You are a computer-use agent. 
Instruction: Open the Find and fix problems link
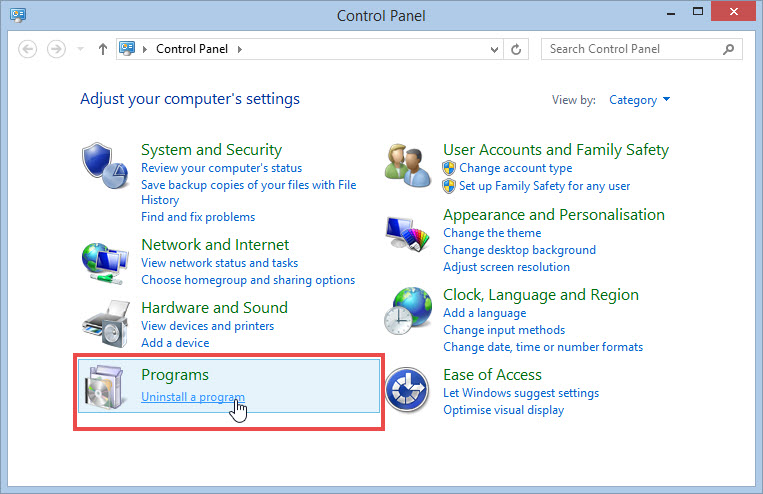[x=198, y=217]
